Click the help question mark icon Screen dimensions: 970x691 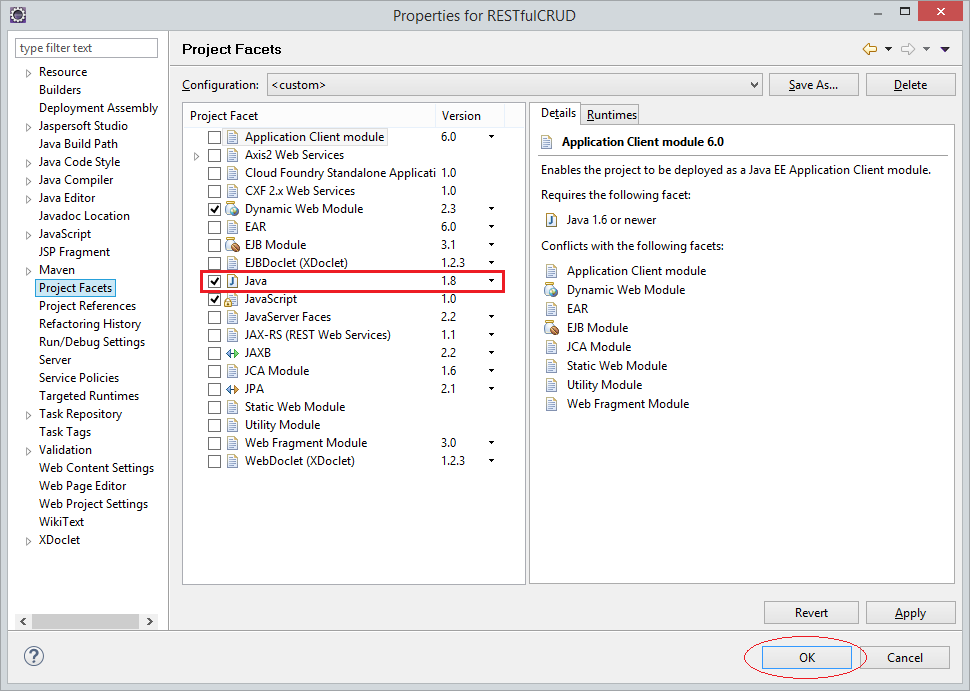point(34,656)
